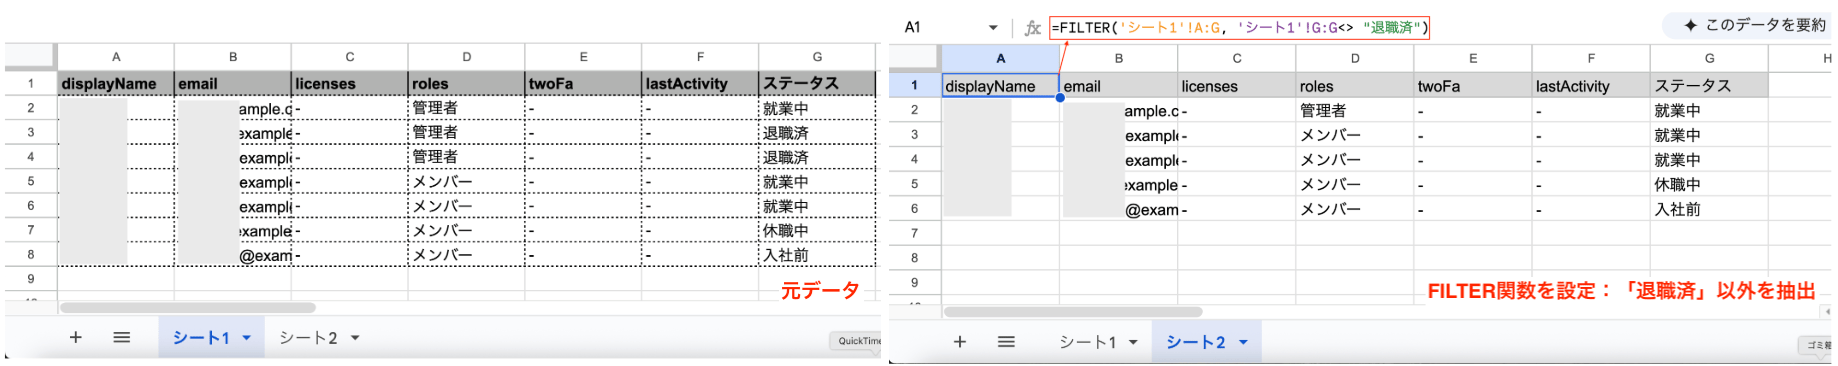Open シート2 tab menu arrow in right spreadsheet

1243,342
